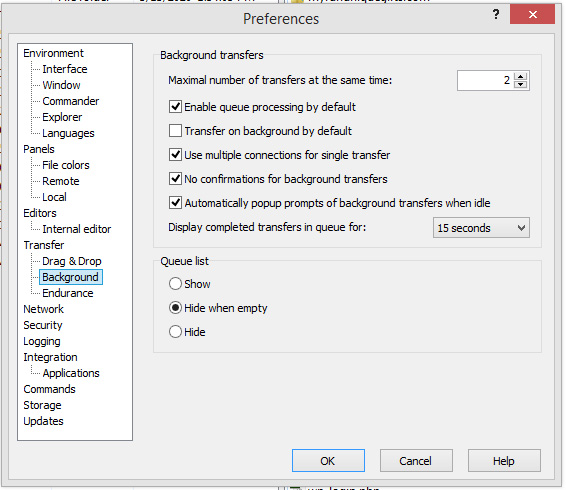Toggle Enable queue processing by default

point(175,107)
